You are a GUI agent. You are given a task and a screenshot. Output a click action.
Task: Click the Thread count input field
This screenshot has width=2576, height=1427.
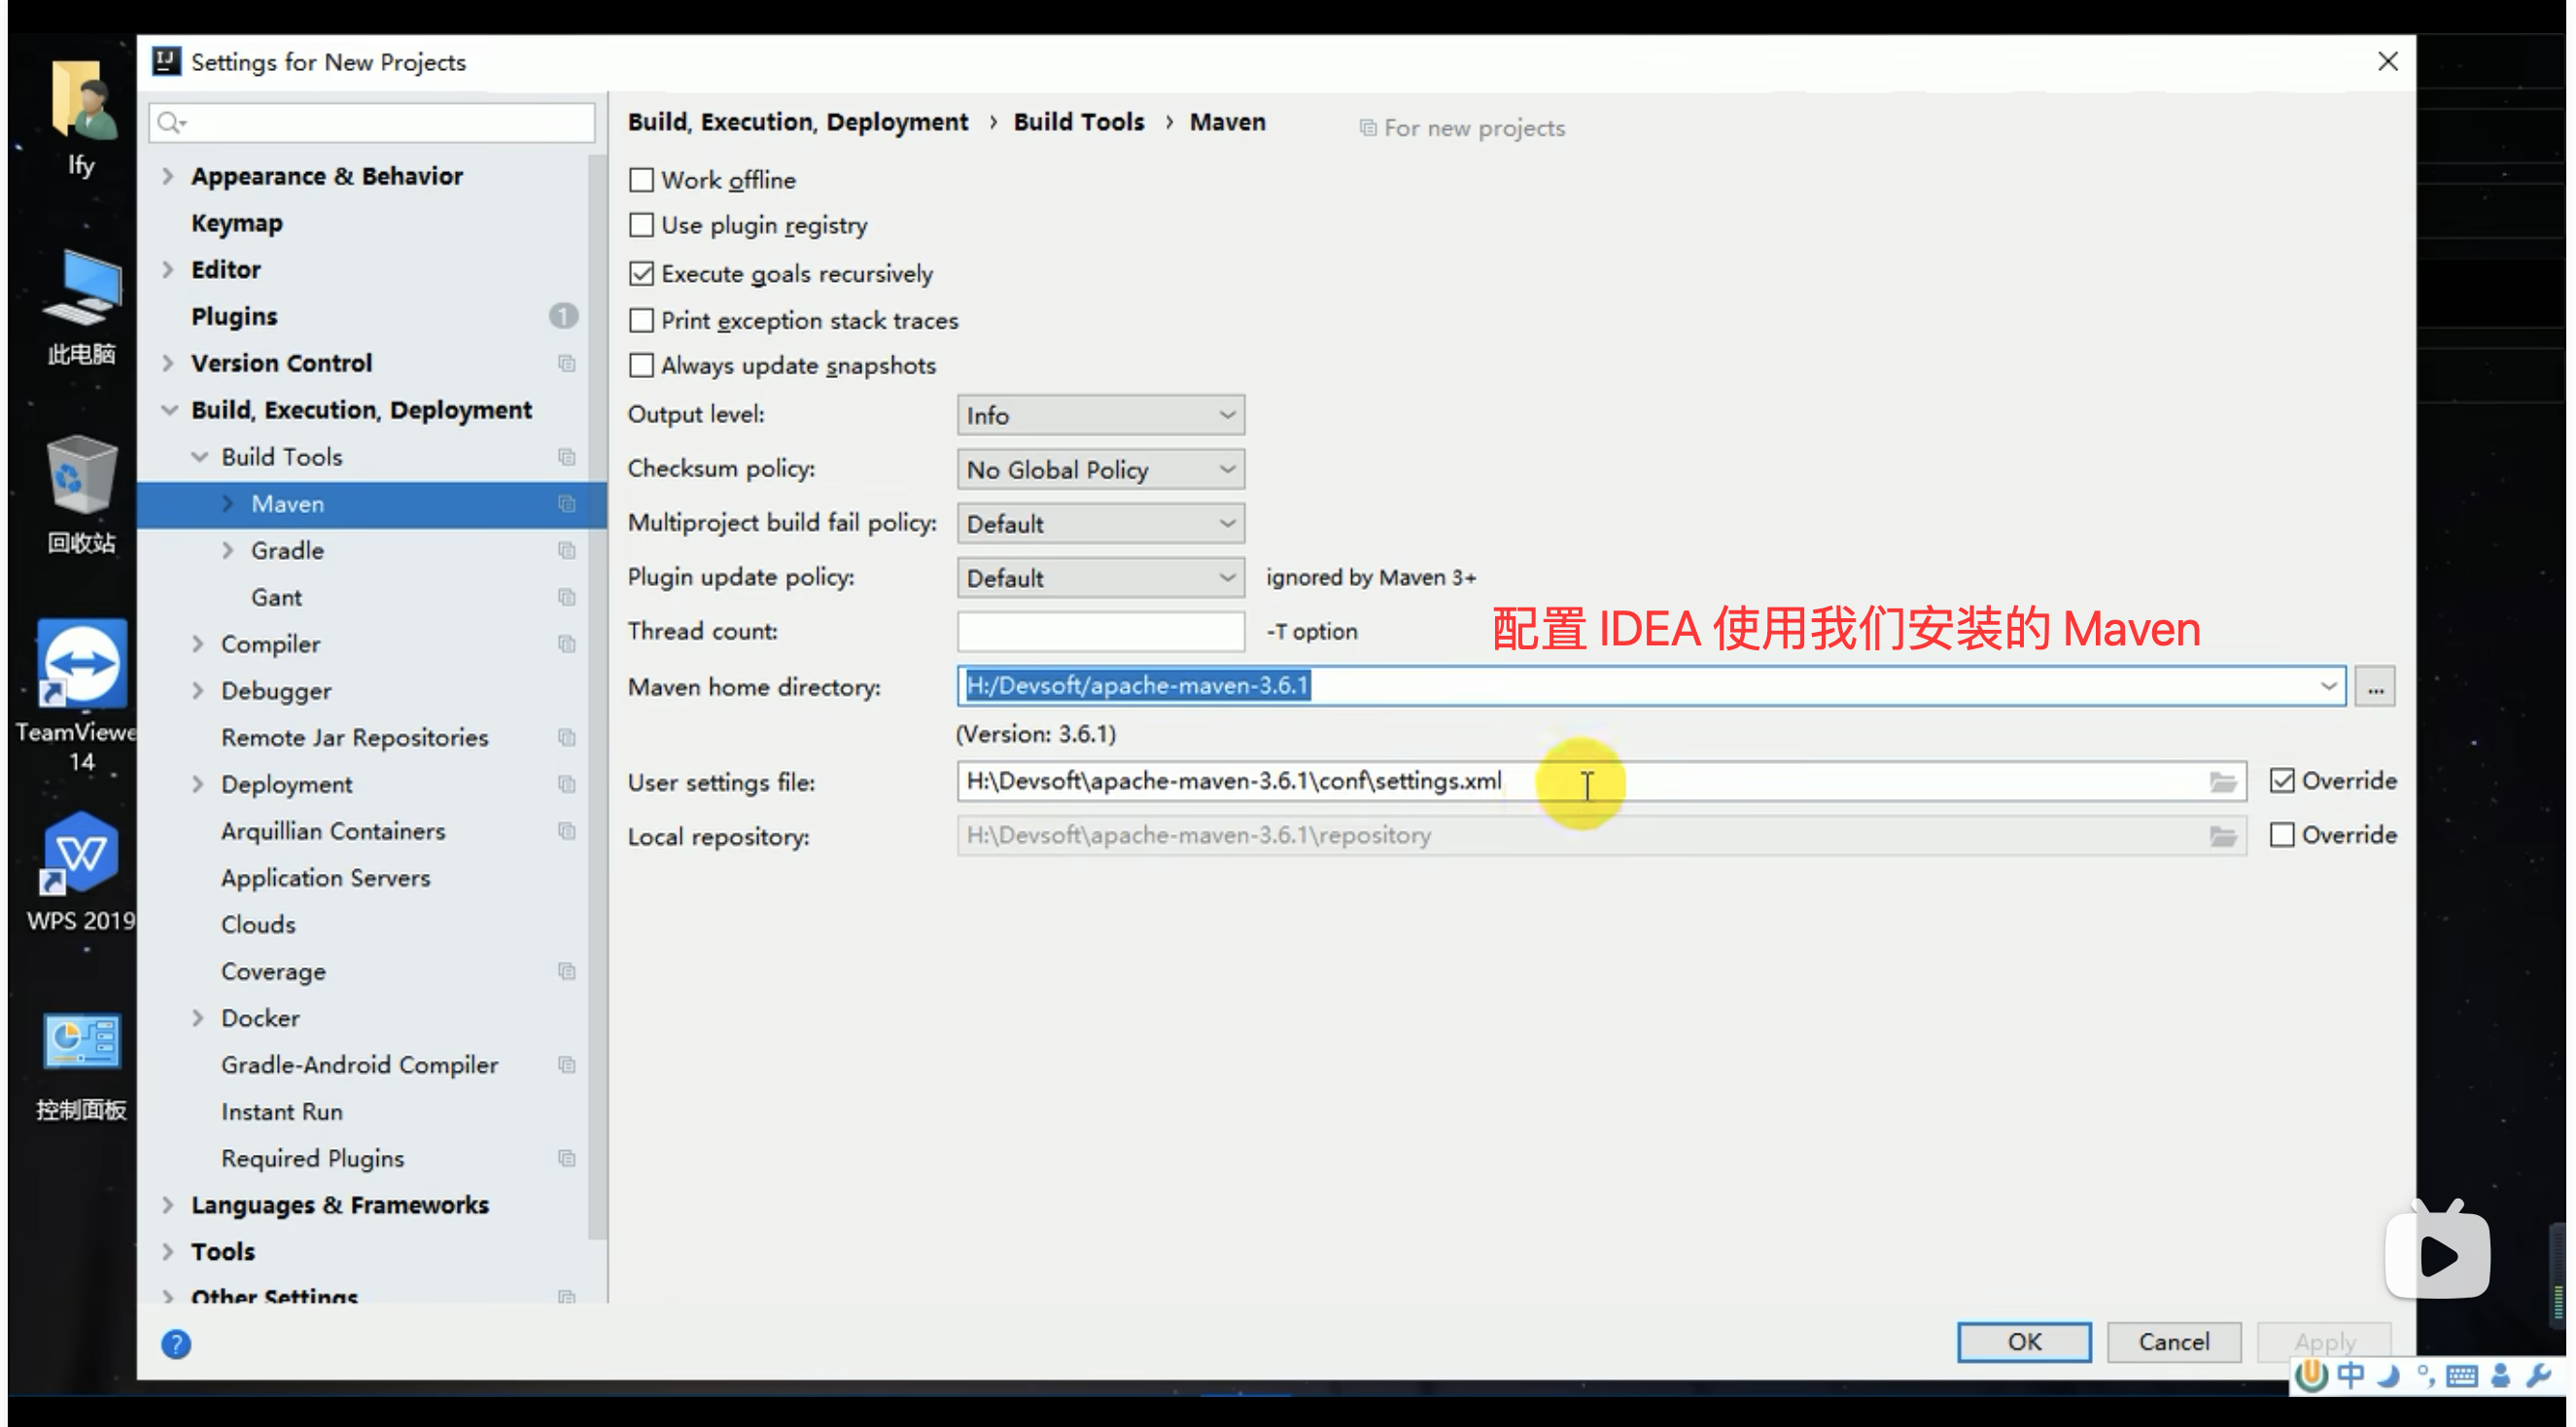[x=1100, y=631]
